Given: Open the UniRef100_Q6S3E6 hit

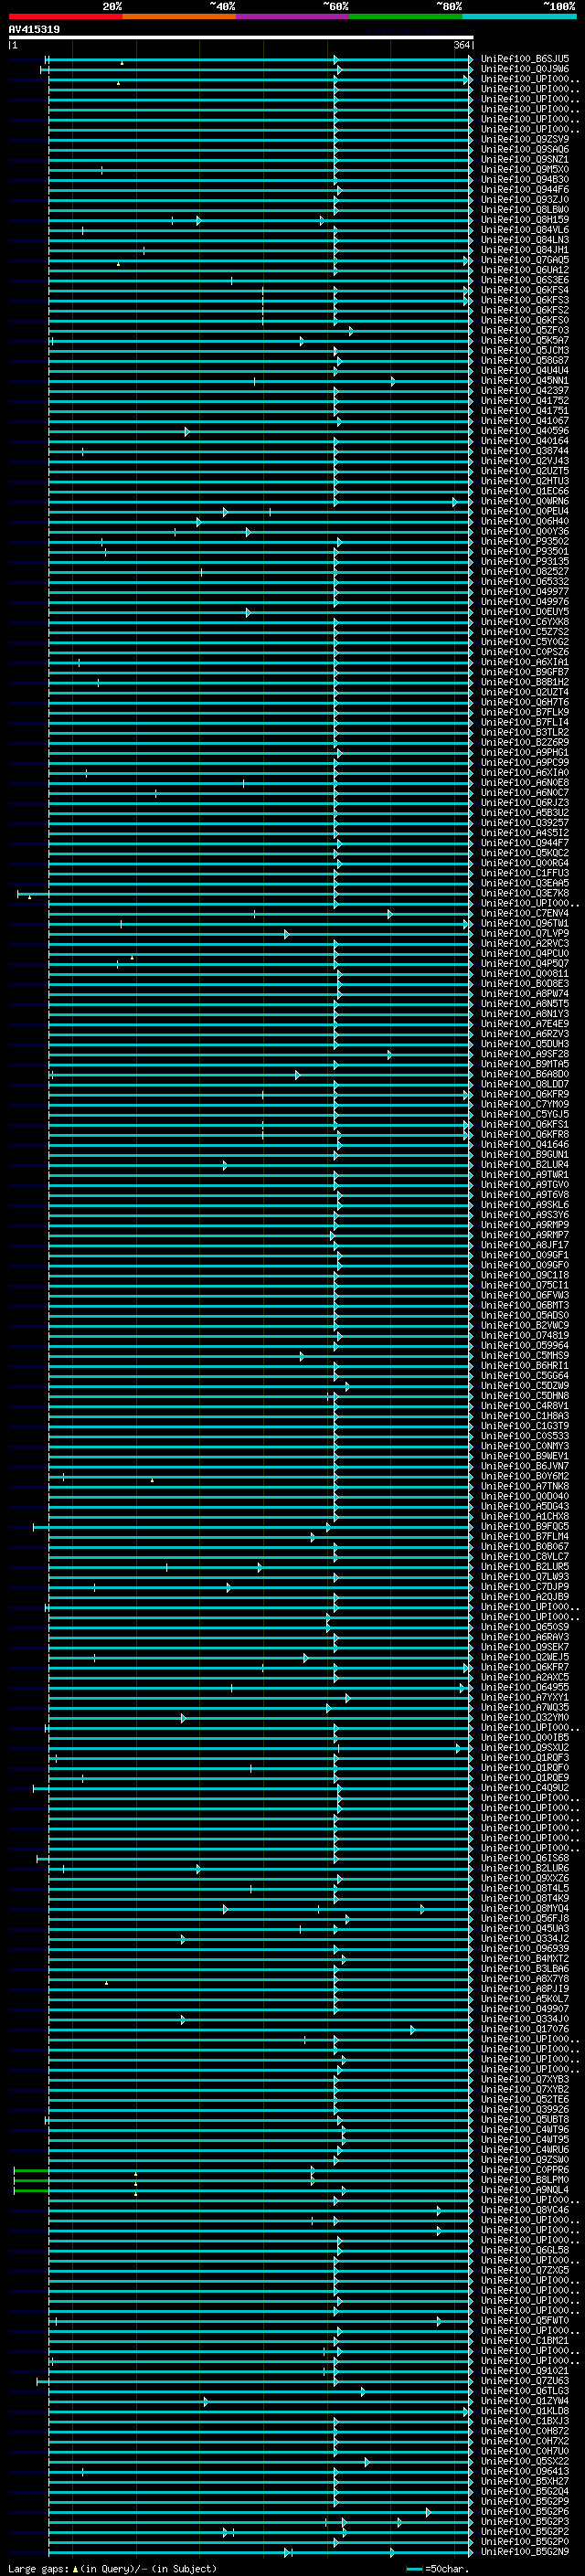Looking at the screenshot, I should 525,280.
